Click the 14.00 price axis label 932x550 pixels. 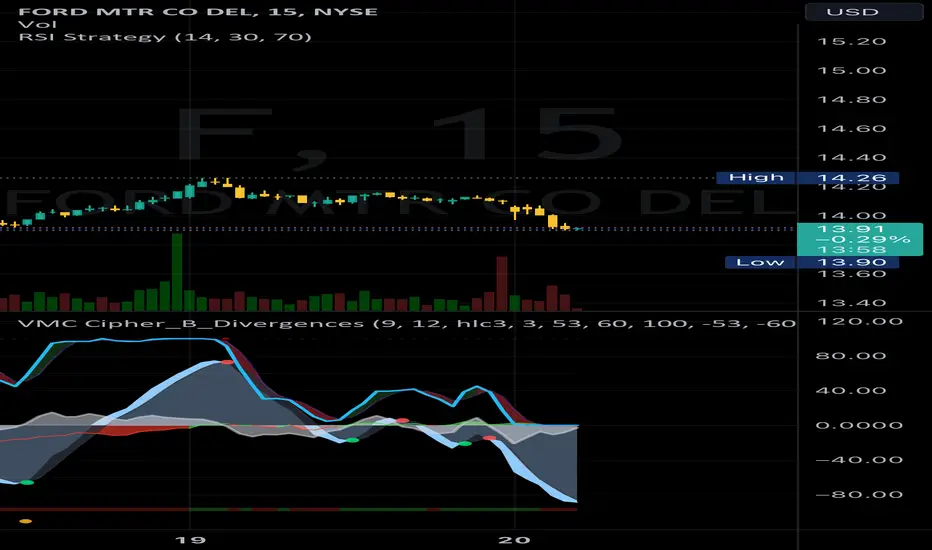tap(852, 216)
